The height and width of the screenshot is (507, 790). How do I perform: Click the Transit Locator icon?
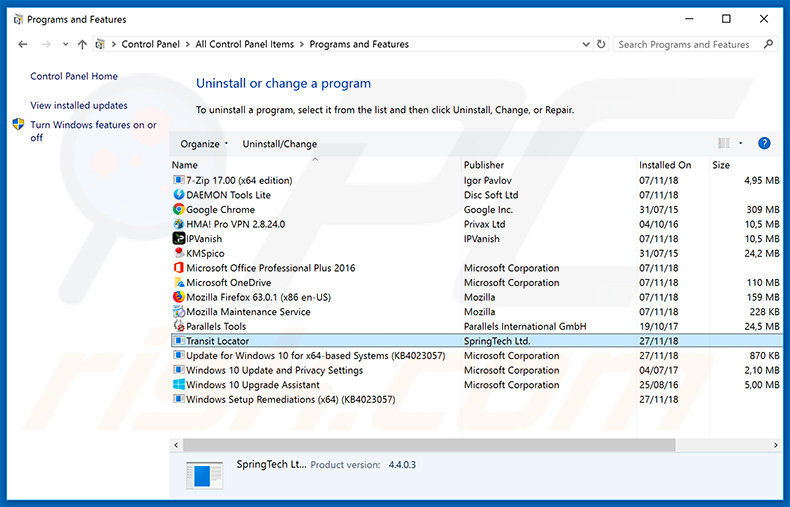[x=178, y=341]
